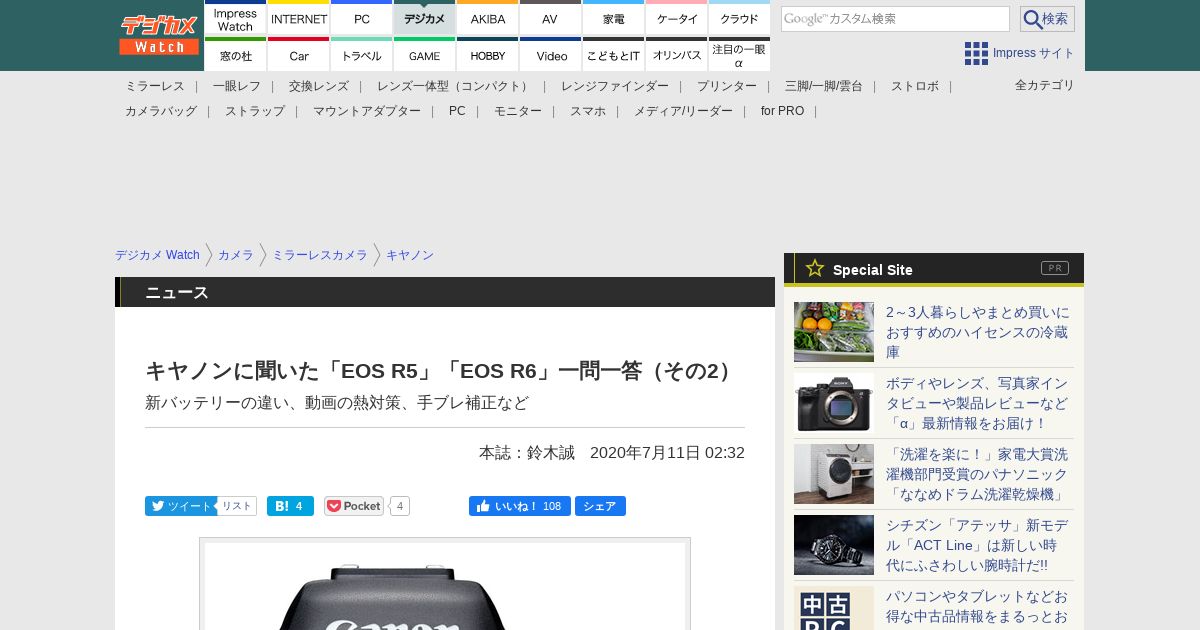The width and height of the screenshot is (1200, 630).
Task: Open パナソニック ななめドラム洗濯乾燥機 link
Action: point(977,474)
